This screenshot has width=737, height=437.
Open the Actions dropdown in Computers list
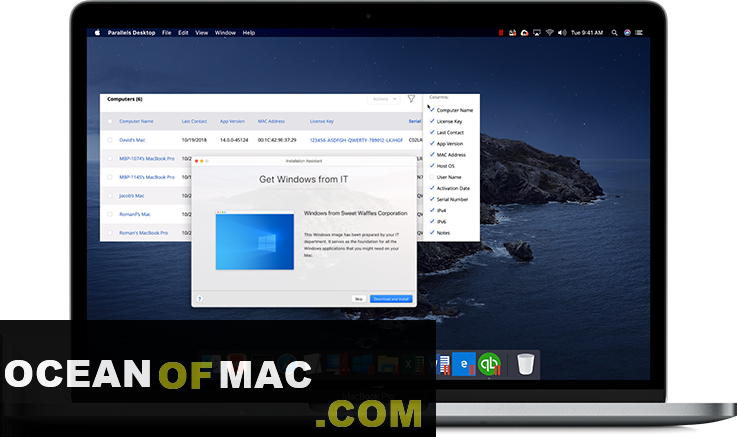(384, 99)
